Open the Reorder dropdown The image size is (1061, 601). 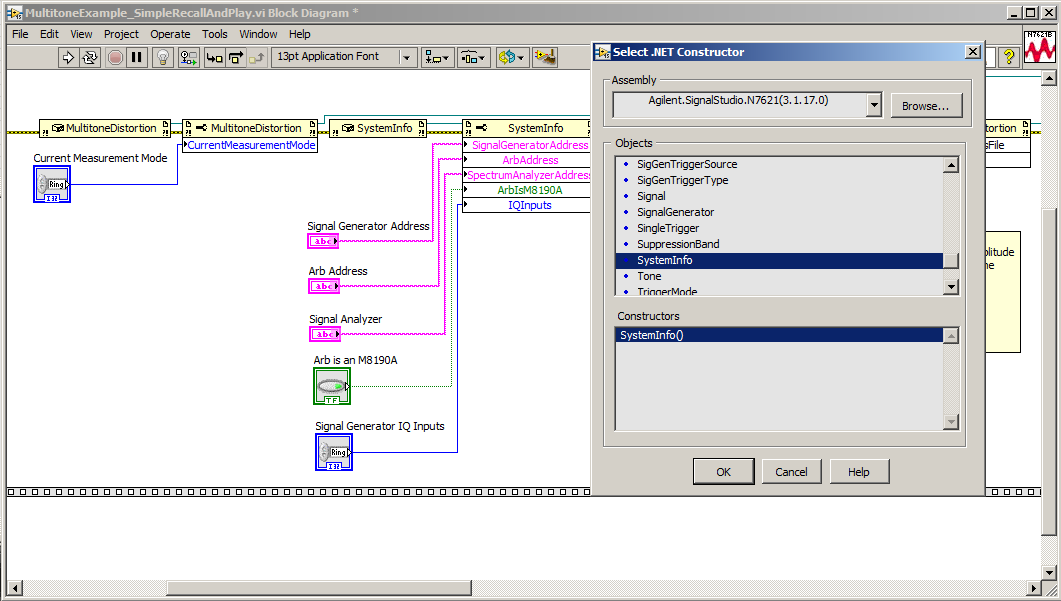point(512,58)
